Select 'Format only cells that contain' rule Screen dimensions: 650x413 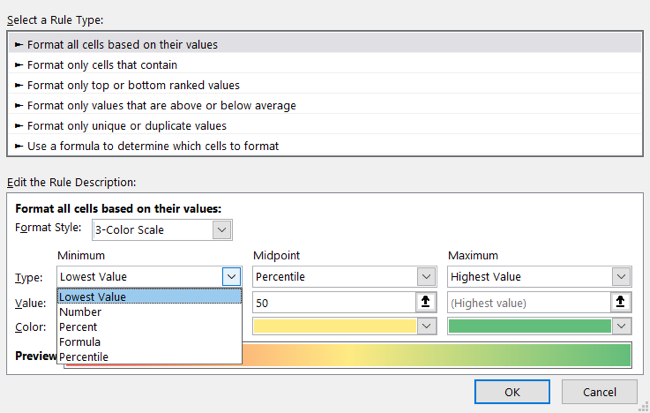pyautogui.click(x=102, y=65)
